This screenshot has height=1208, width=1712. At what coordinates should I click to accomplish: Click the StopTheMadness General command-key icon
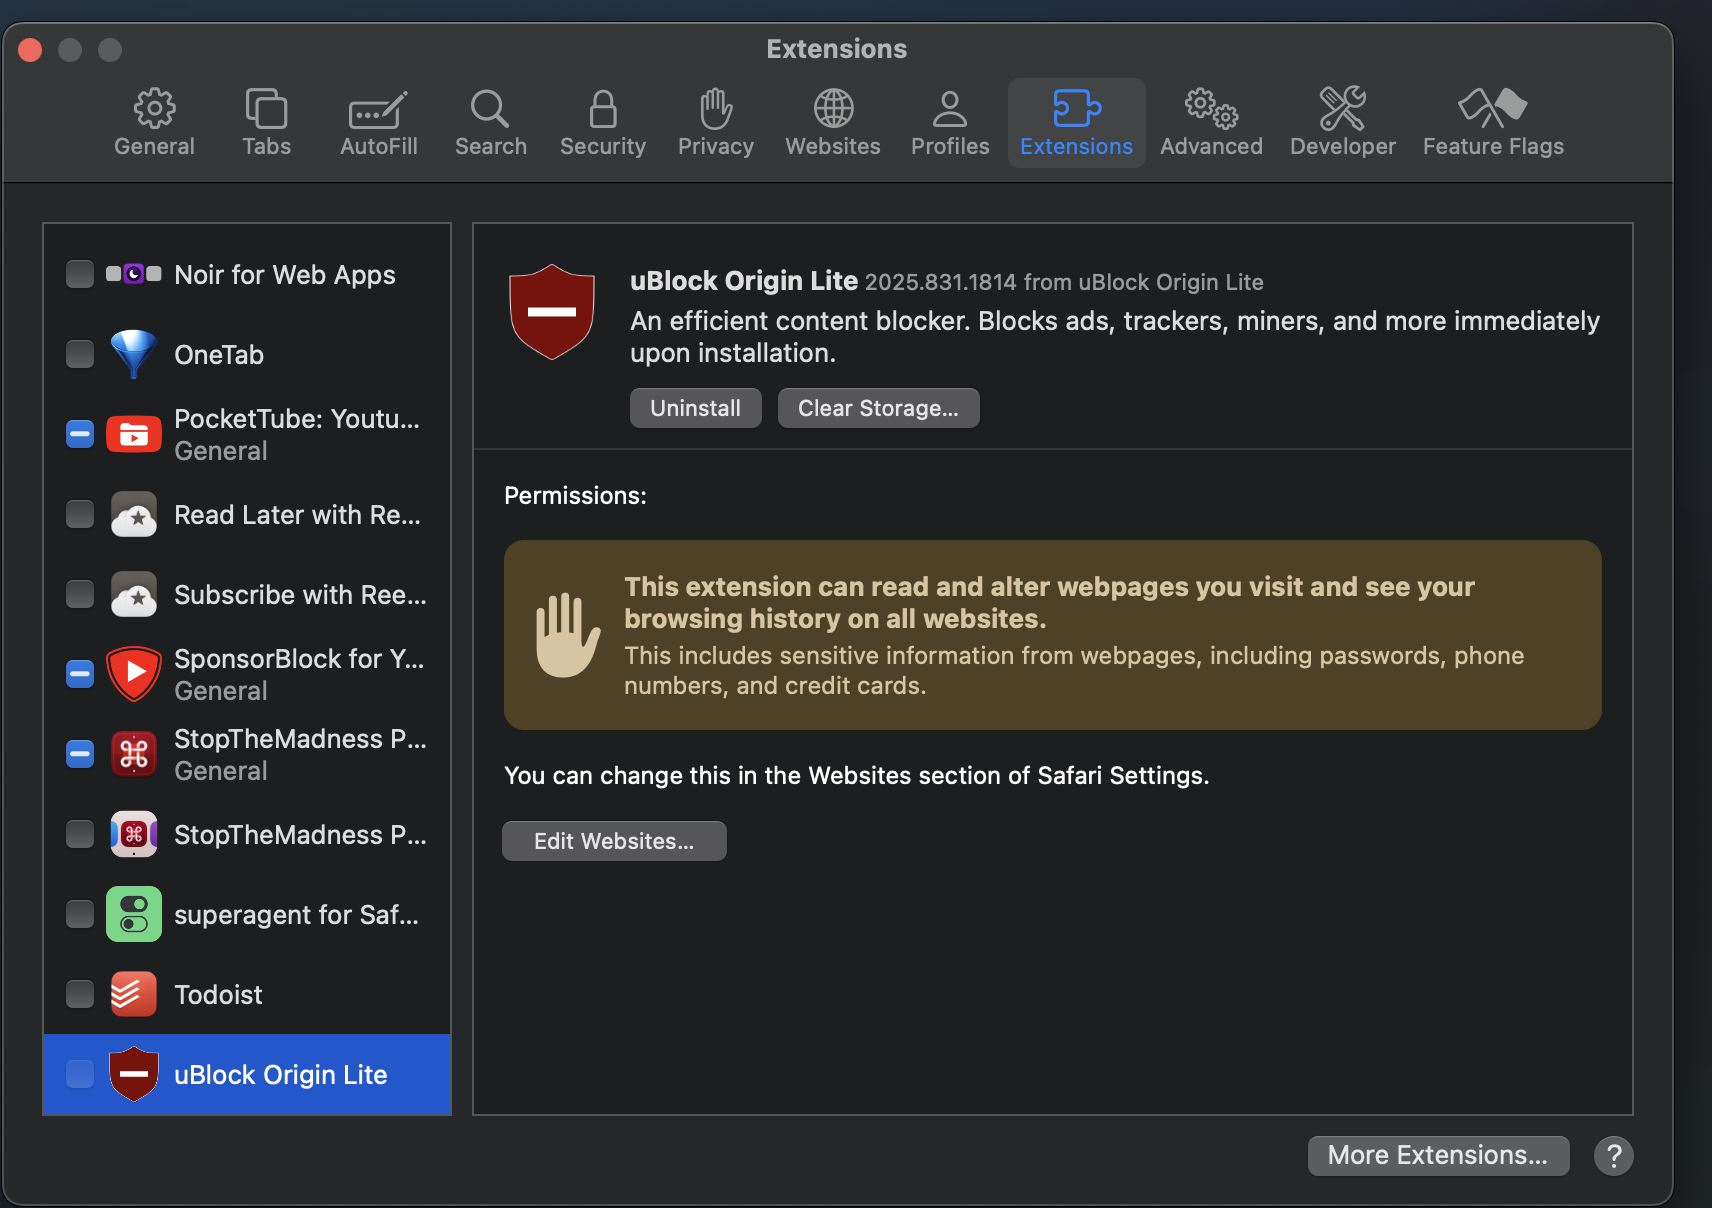[x=134, y=754]
